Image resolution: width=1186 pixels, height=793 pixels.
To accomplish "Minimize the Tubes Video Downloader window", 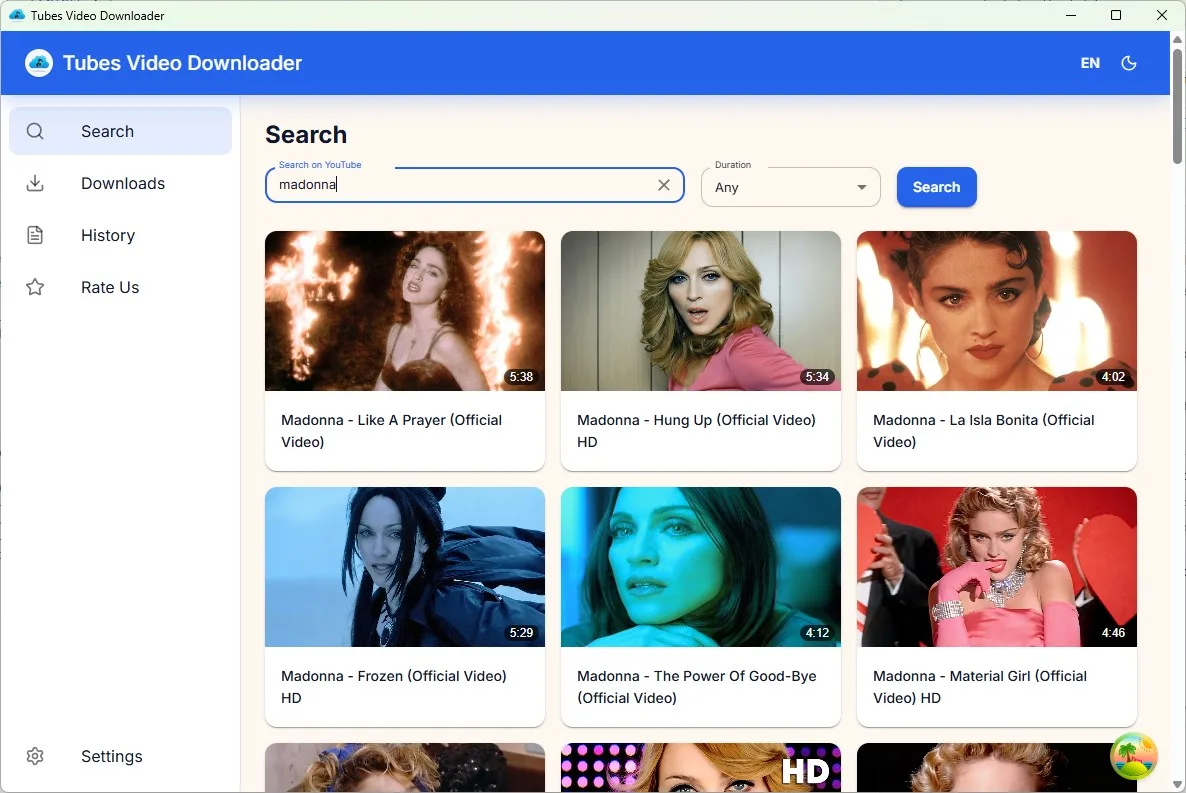I will pos(1070,15).
